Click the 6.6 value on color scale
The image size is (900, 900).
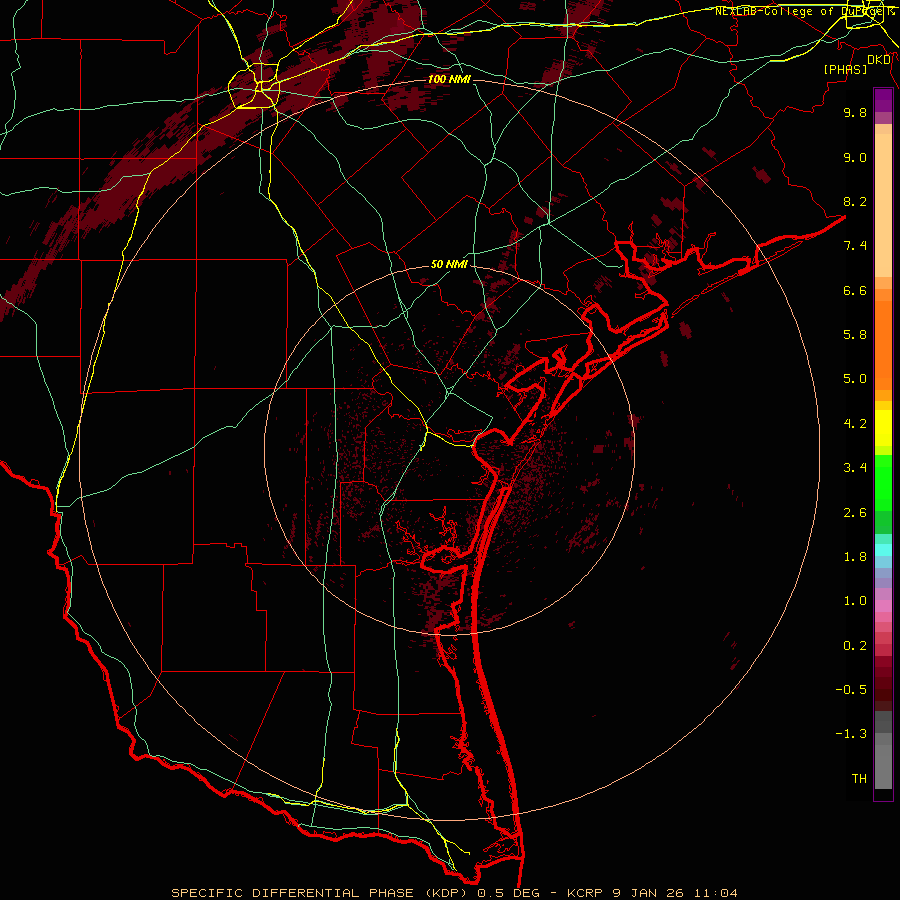tap(855, 290)
